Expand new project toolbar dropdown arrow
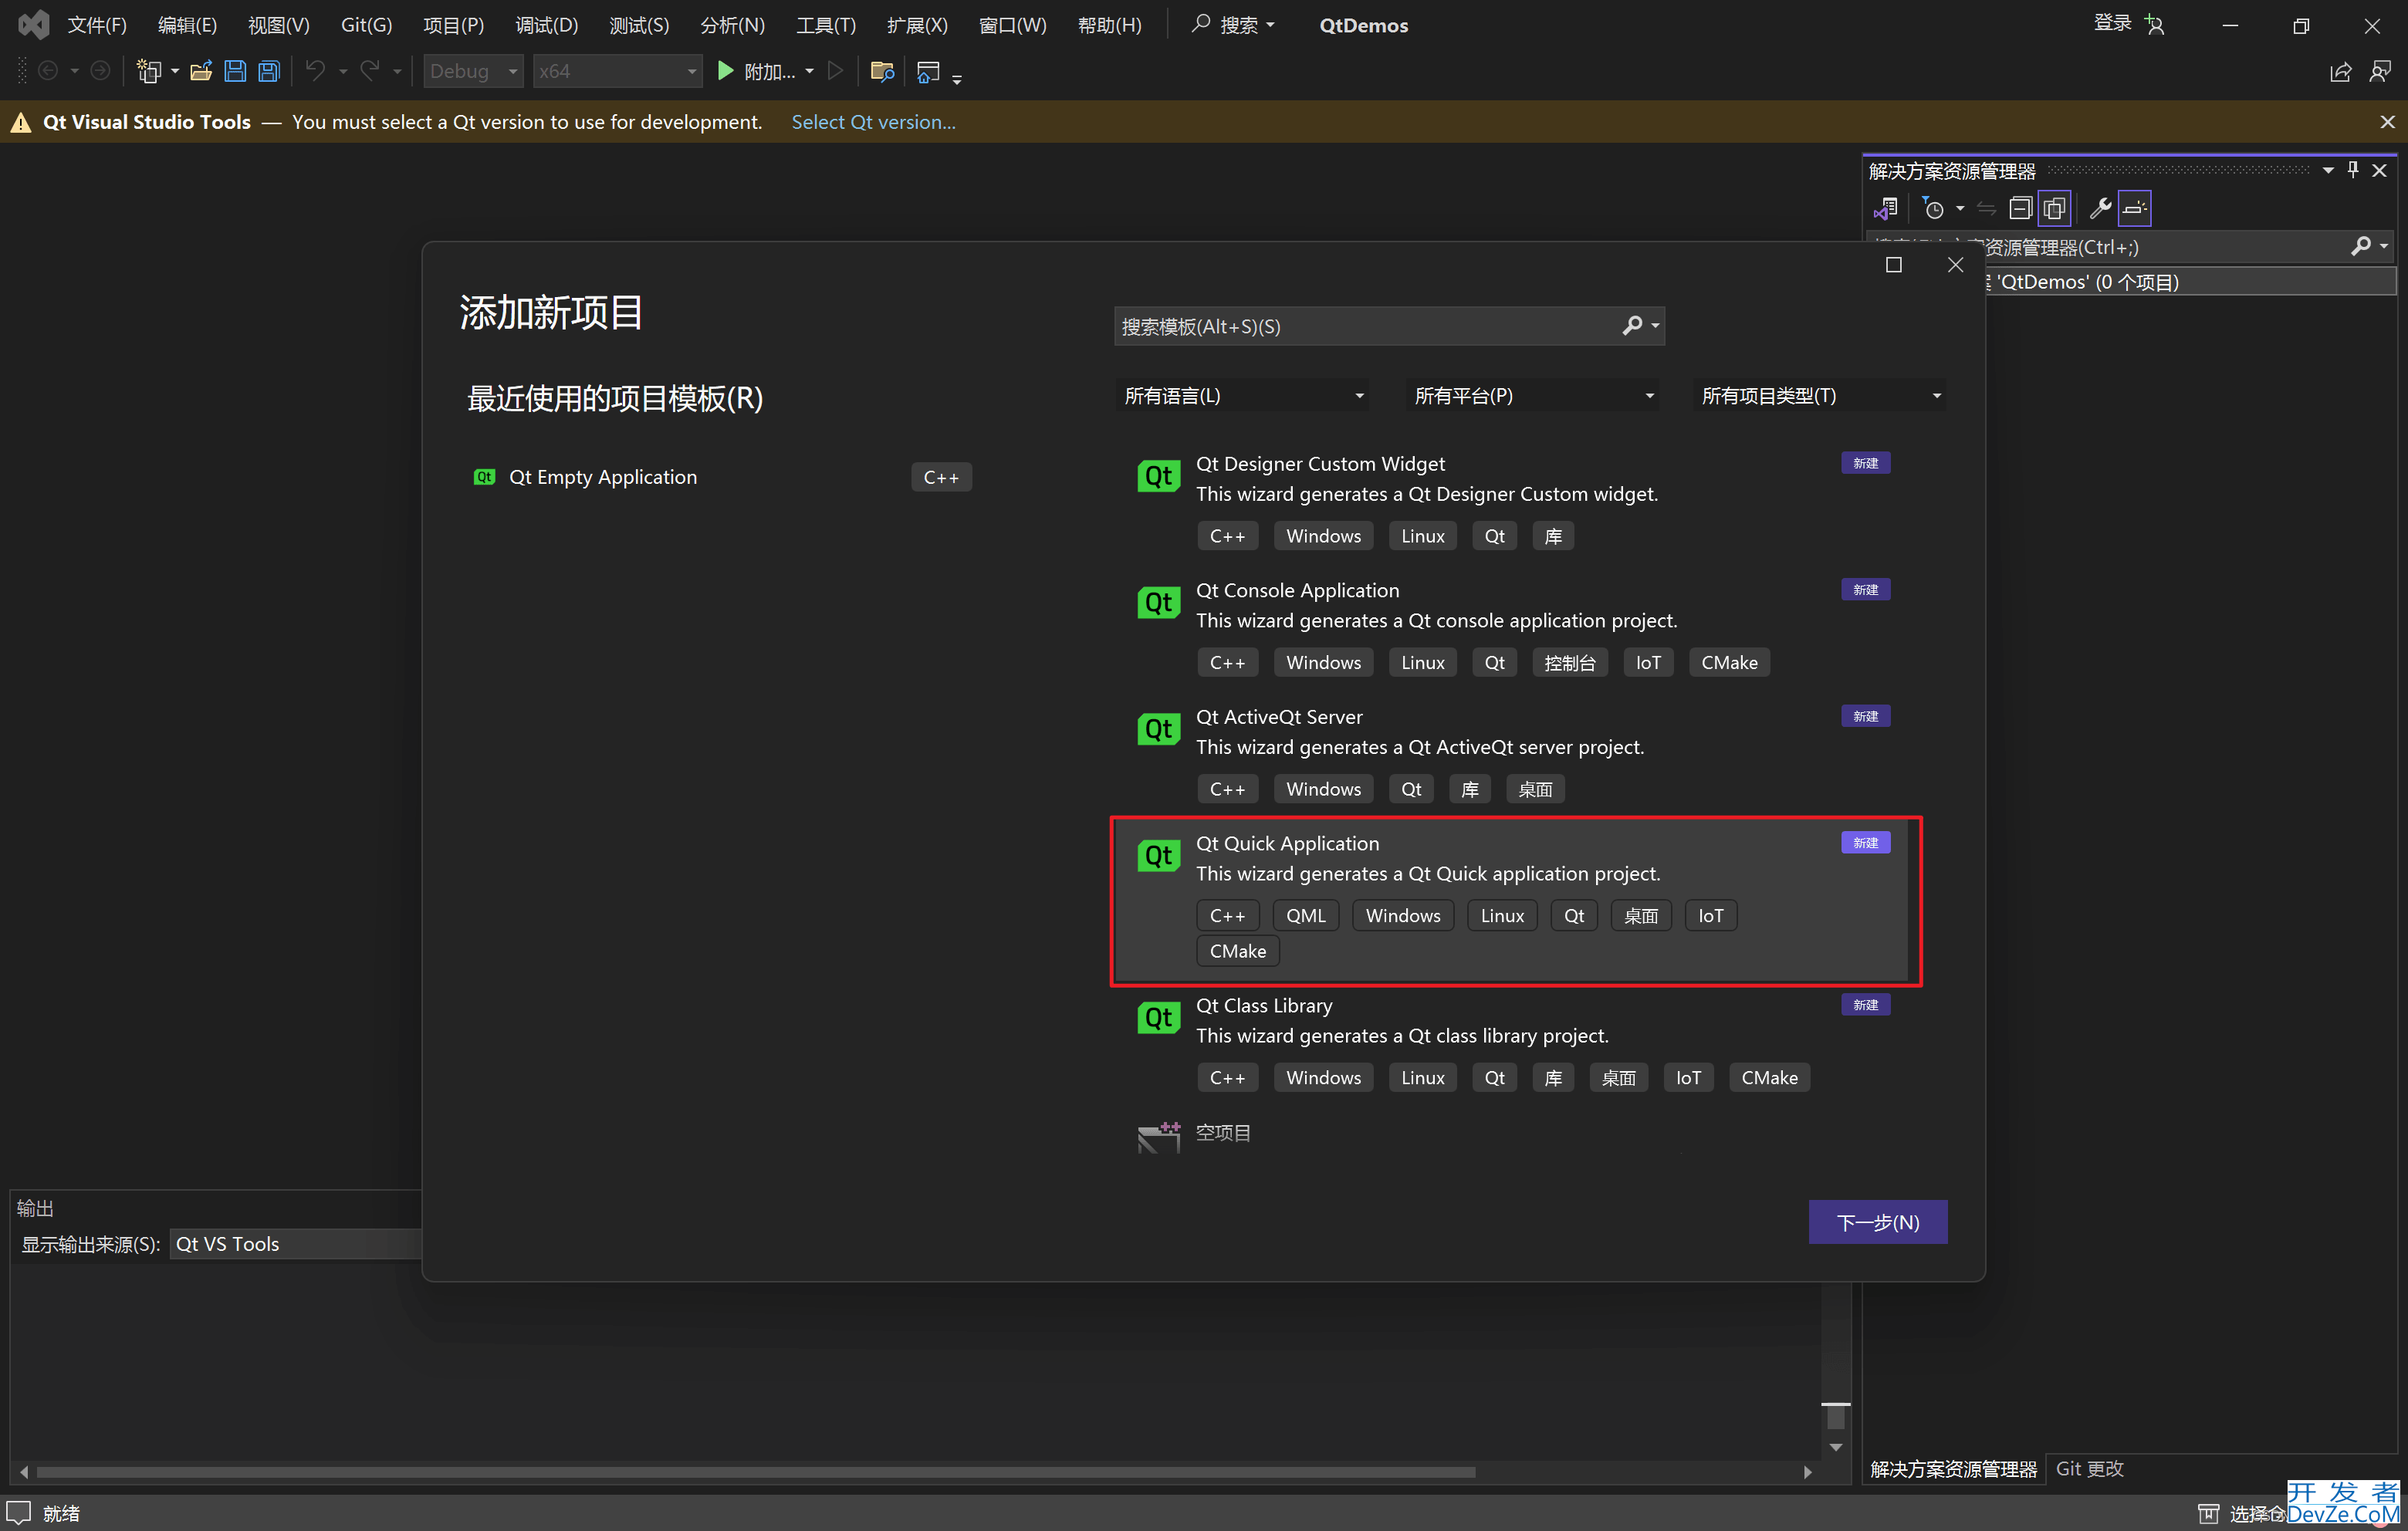 (175, 71)
